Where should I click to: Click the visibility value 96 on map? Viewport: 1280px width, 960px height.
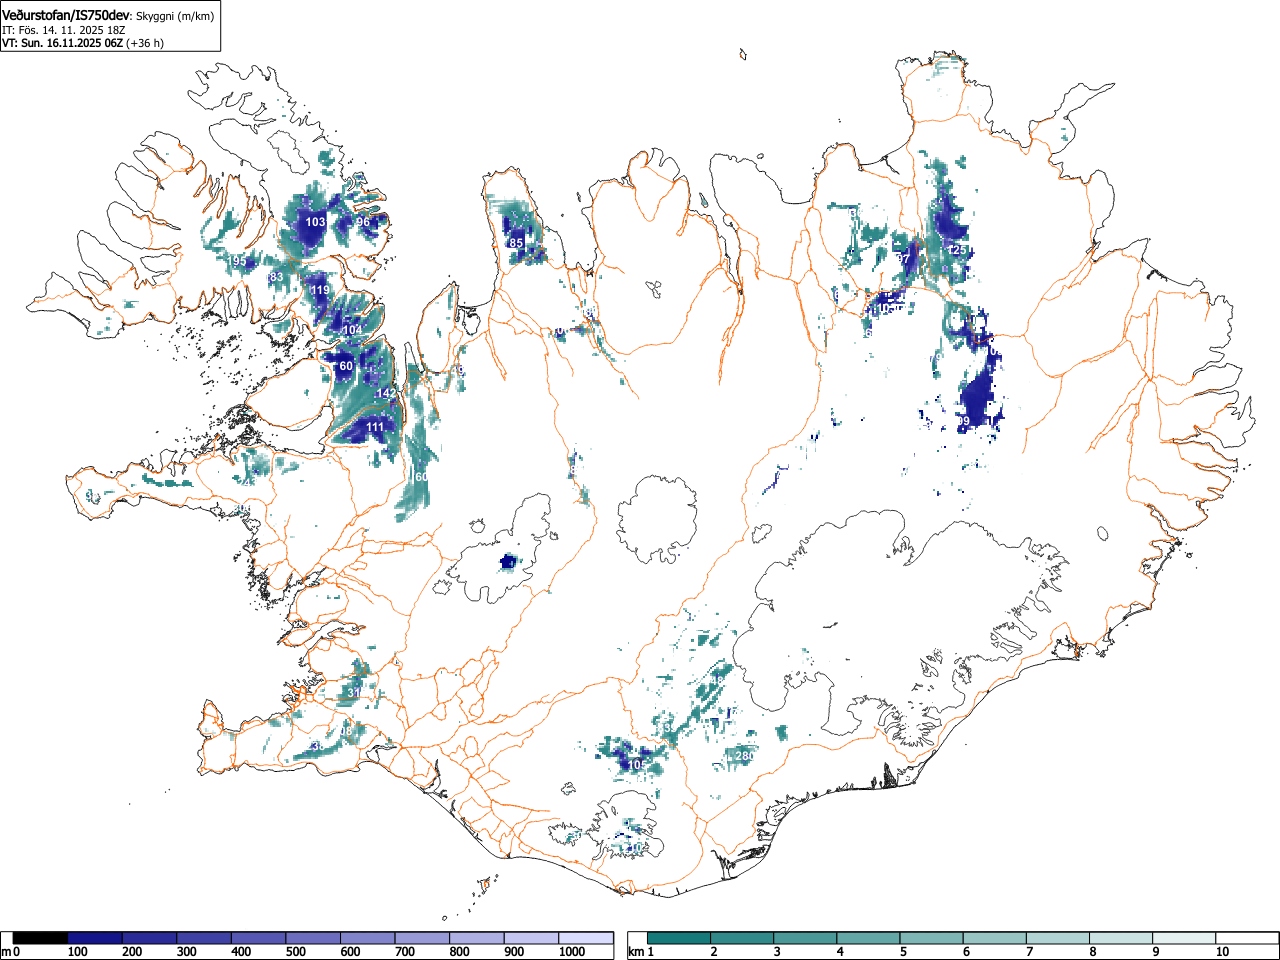click(363, 222)
